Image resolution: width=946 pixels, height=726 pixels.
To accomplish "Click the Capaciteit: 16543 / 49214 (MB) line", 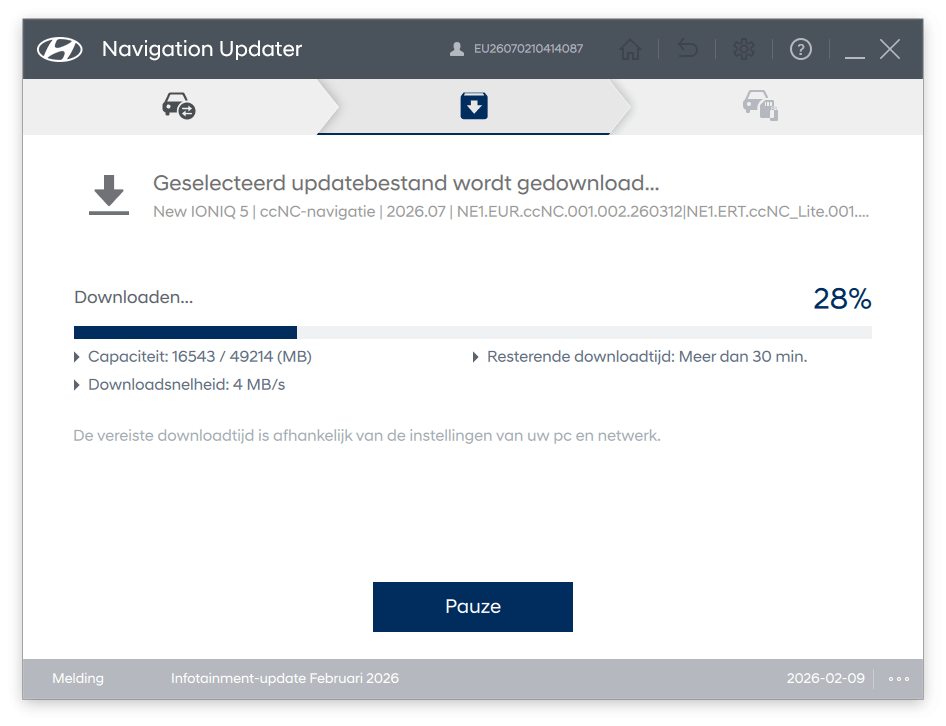I will click(x=200, y=357).
